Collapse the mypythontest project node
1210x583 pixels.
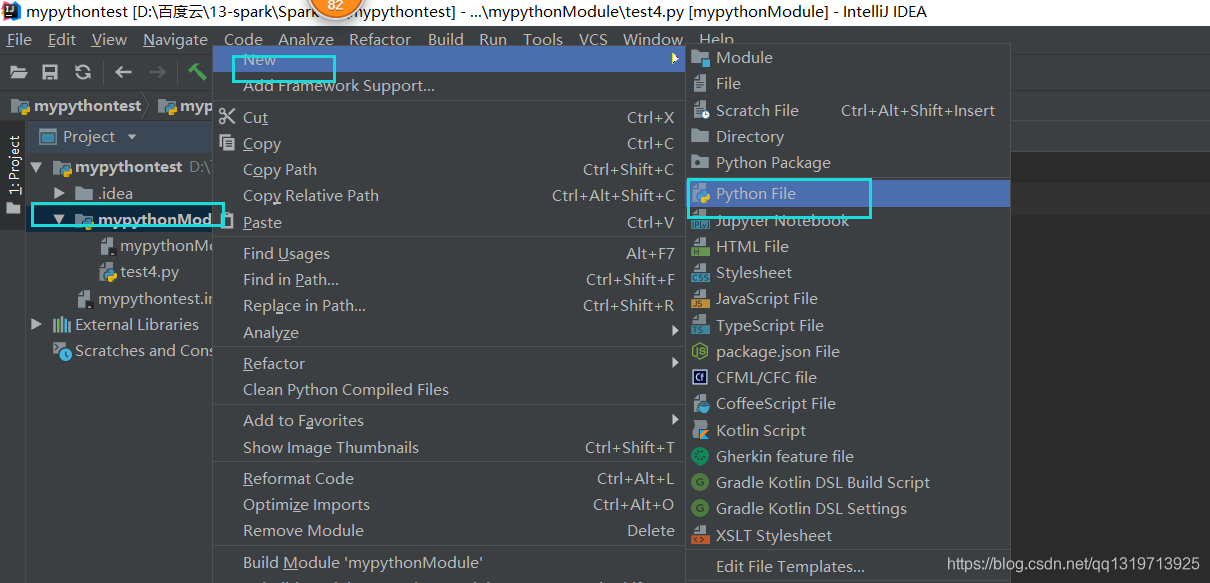pos(36,167)
